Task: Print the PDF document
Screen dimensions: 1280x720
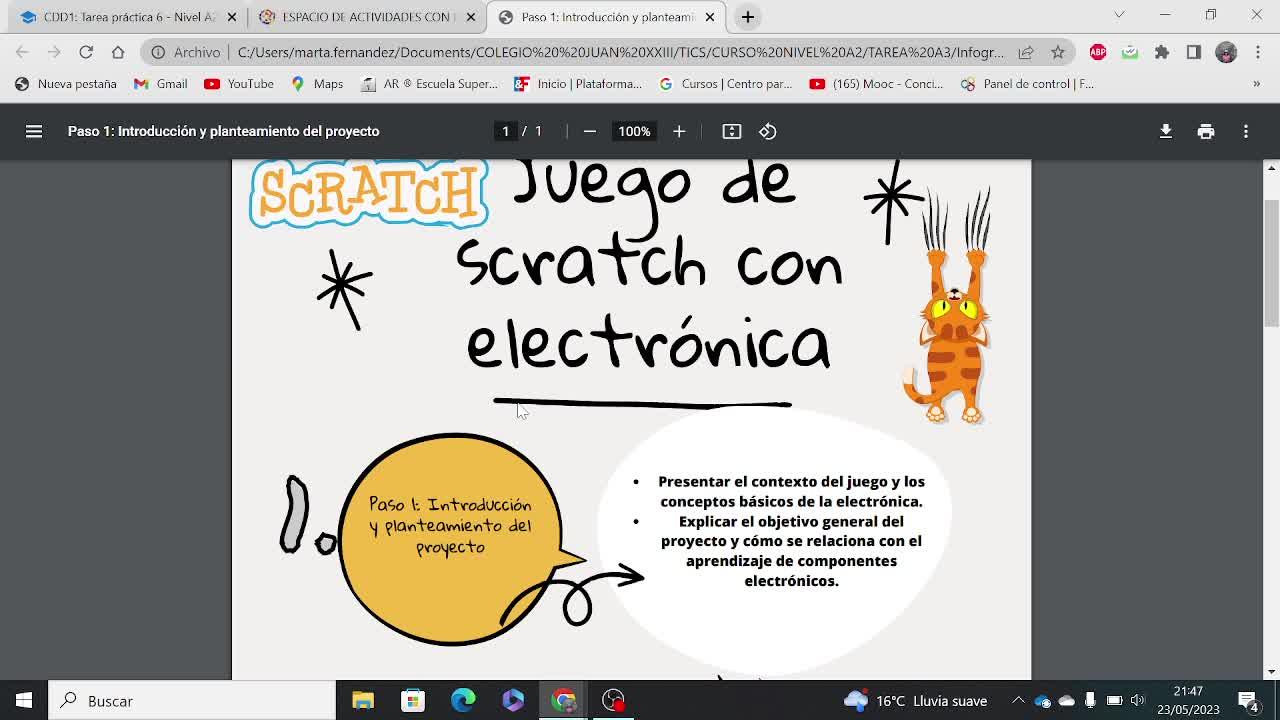Action: [x=1206, y=131]
